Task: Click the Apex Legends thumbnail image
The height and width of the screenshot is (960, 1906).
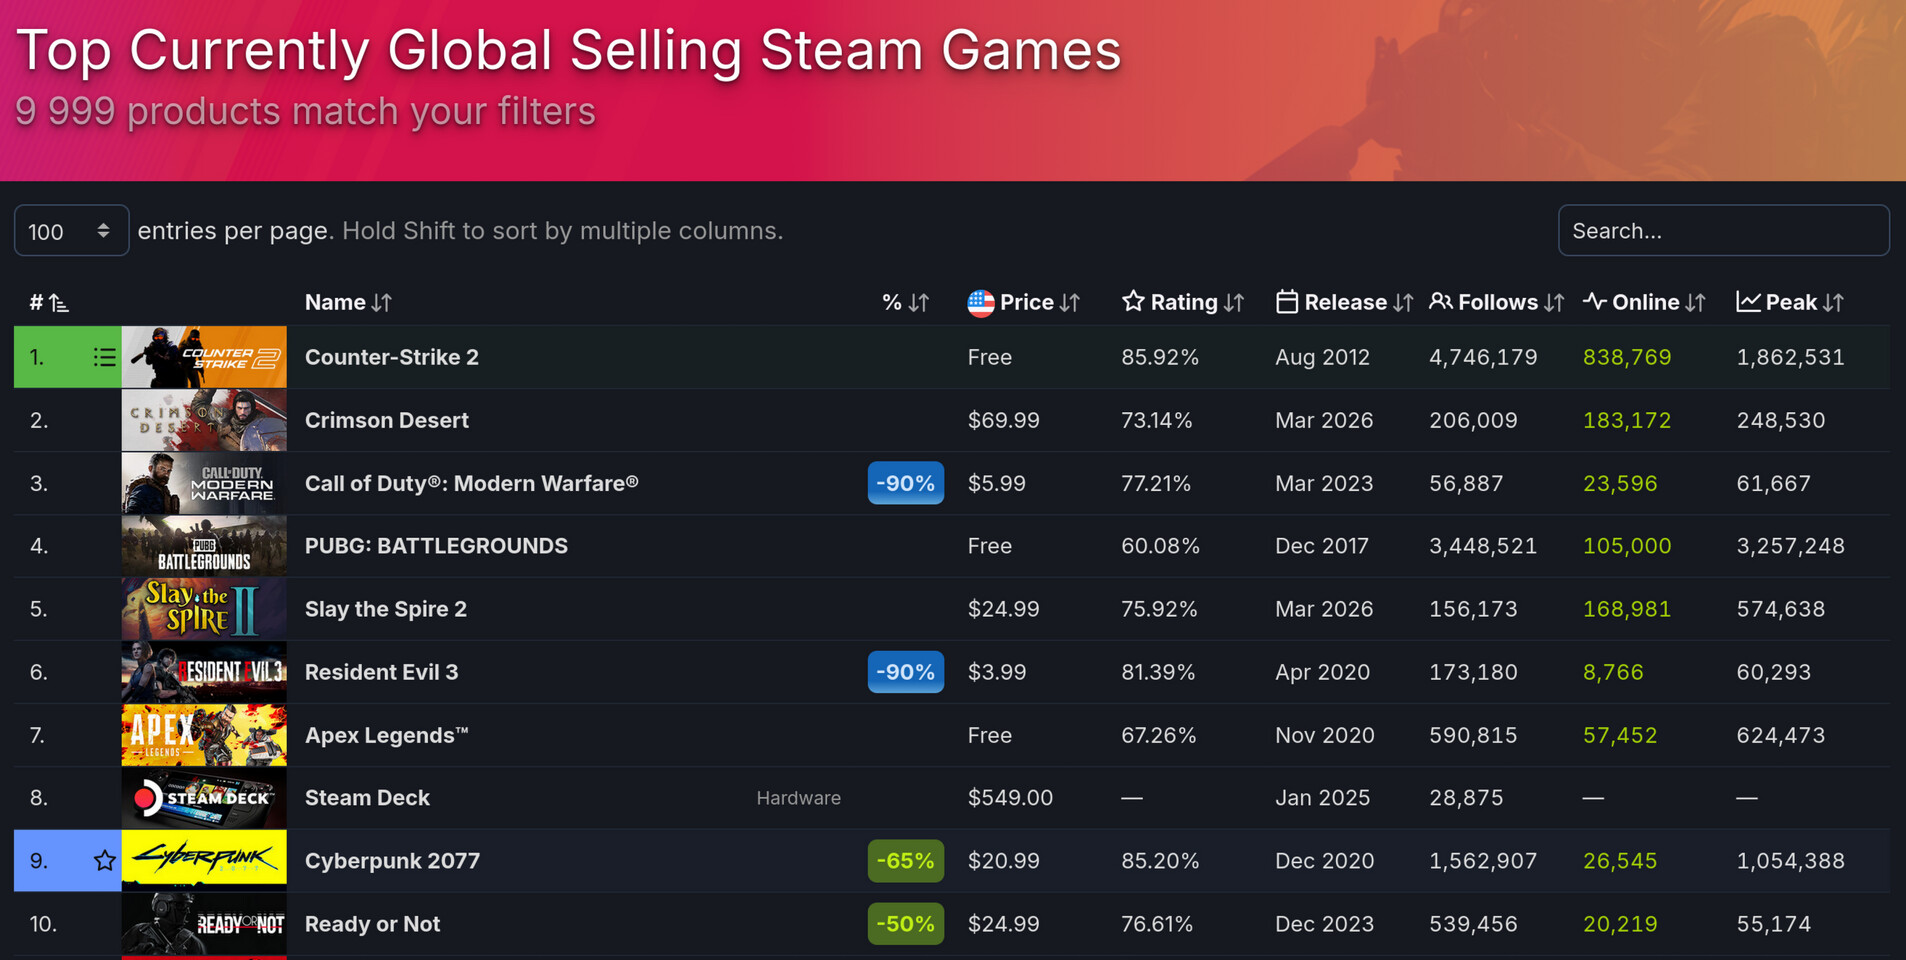Action: click(x=204, y=735)
